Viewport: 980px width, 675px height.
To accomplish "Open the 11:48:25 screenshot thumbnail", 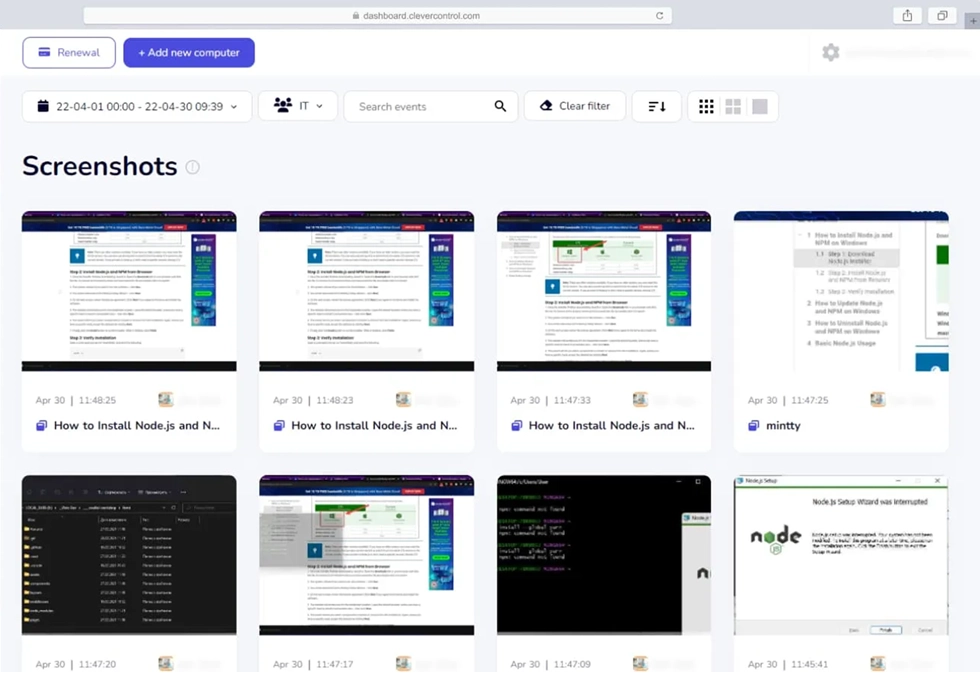I will [129, 291].
